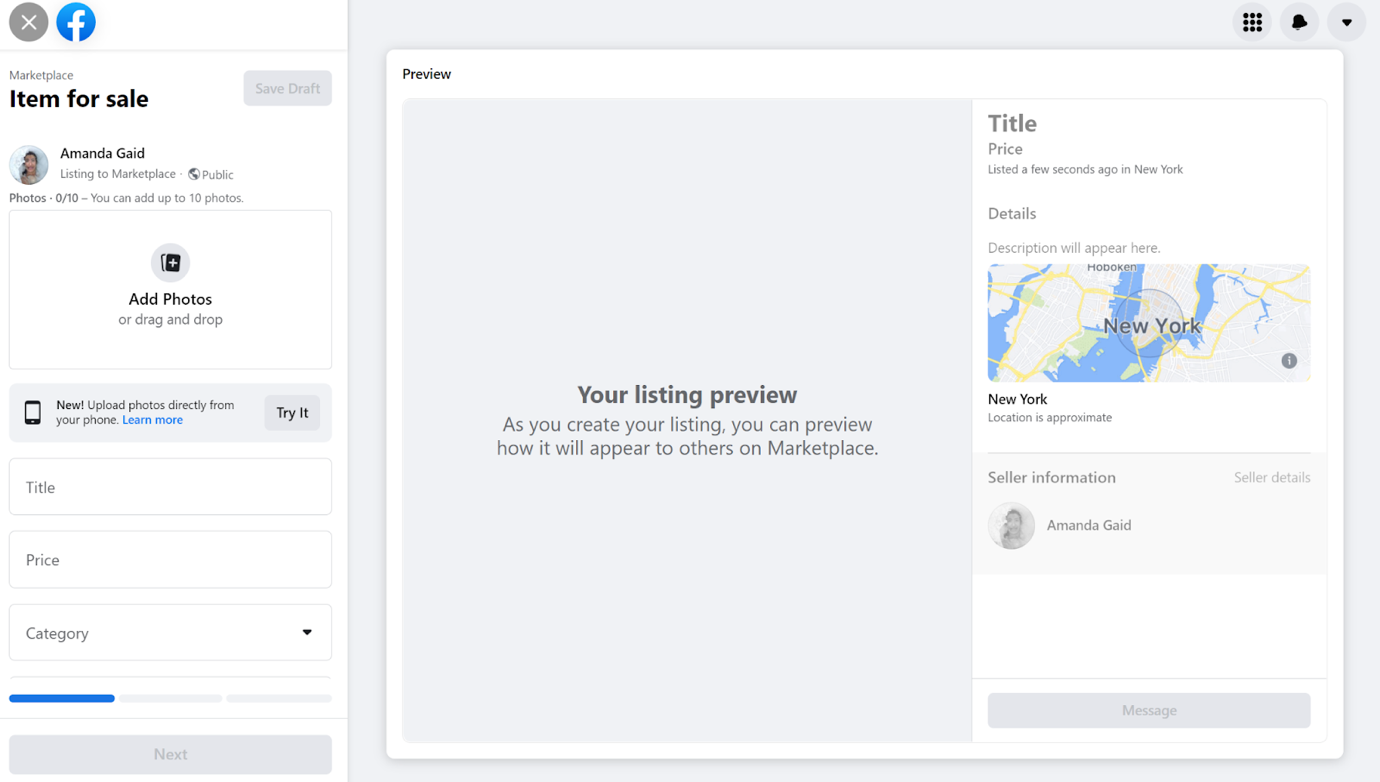The width and height of the screenshot is (1380, 782).
Task: Click the Public globe icon
Action: (x=194, y=174)
